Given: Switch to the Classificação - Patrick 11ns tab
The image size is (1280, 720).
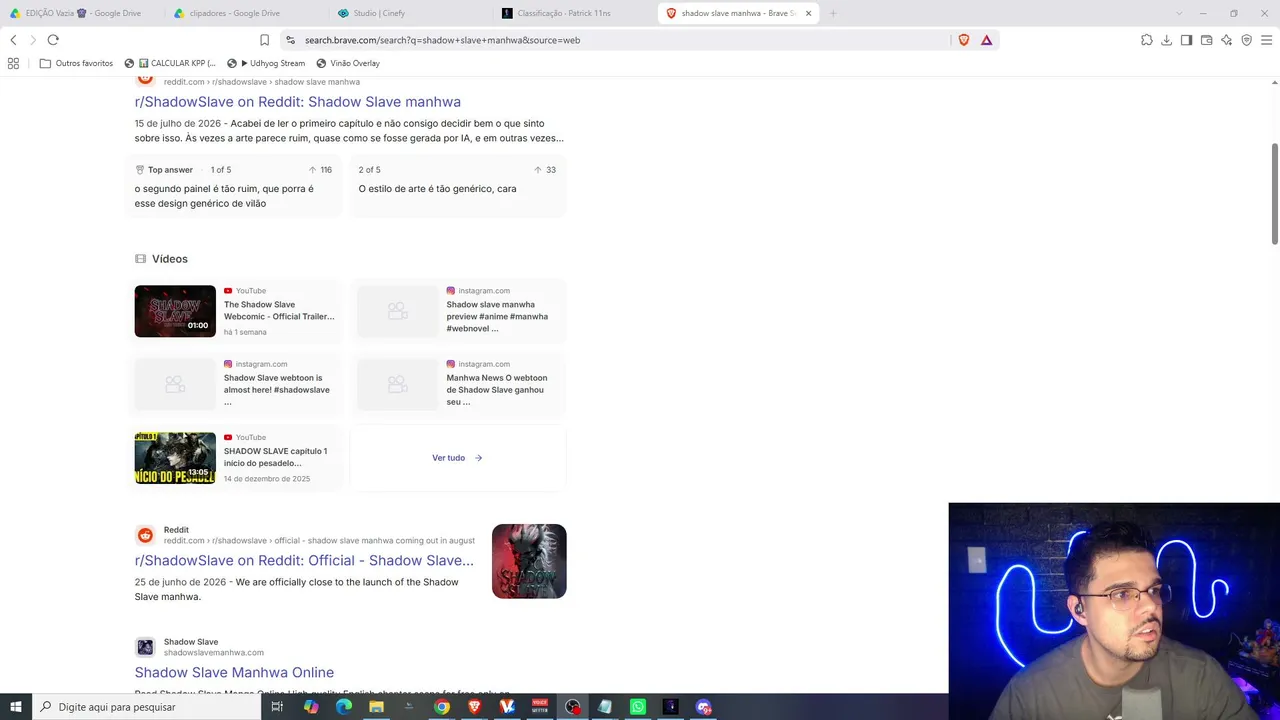Looking at the screenshot, I should [573, 13].
